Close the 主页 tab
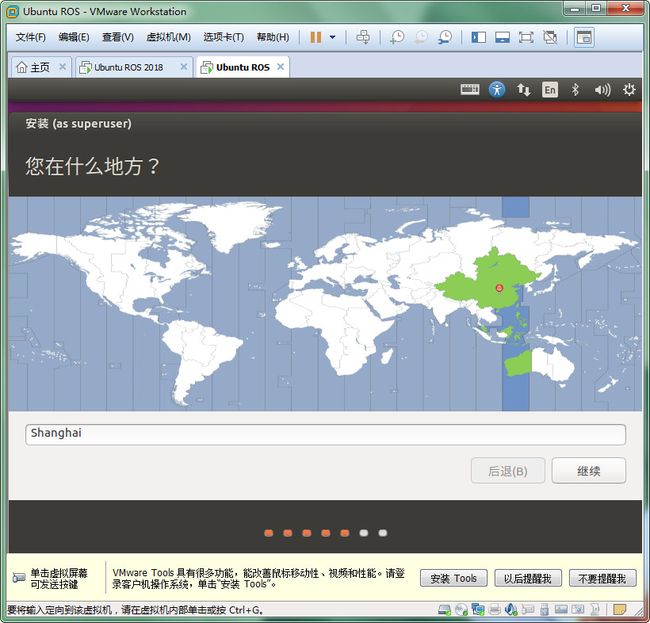The width and height of the screenshot is (650, 623). pyautogui.click(x=62, y=67)
